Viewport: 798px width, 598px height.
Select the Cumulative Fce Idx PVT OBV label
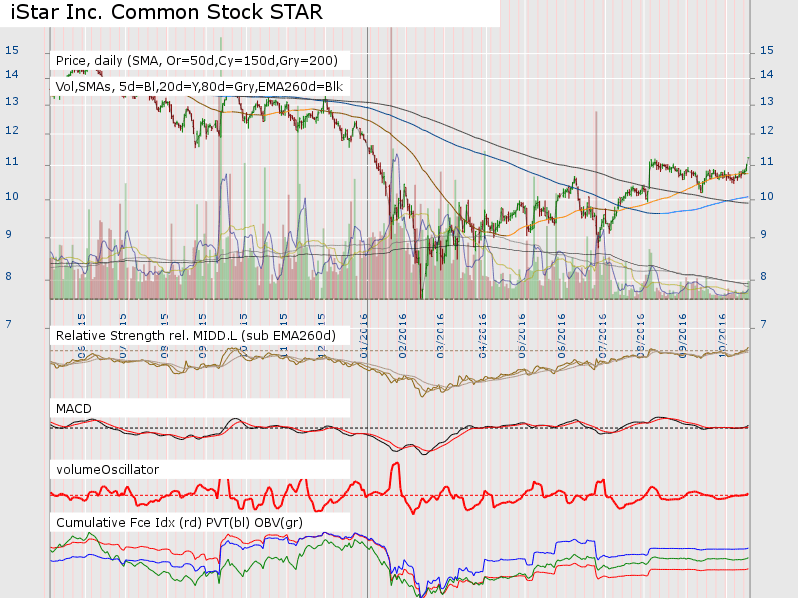(x=179, y=523)
